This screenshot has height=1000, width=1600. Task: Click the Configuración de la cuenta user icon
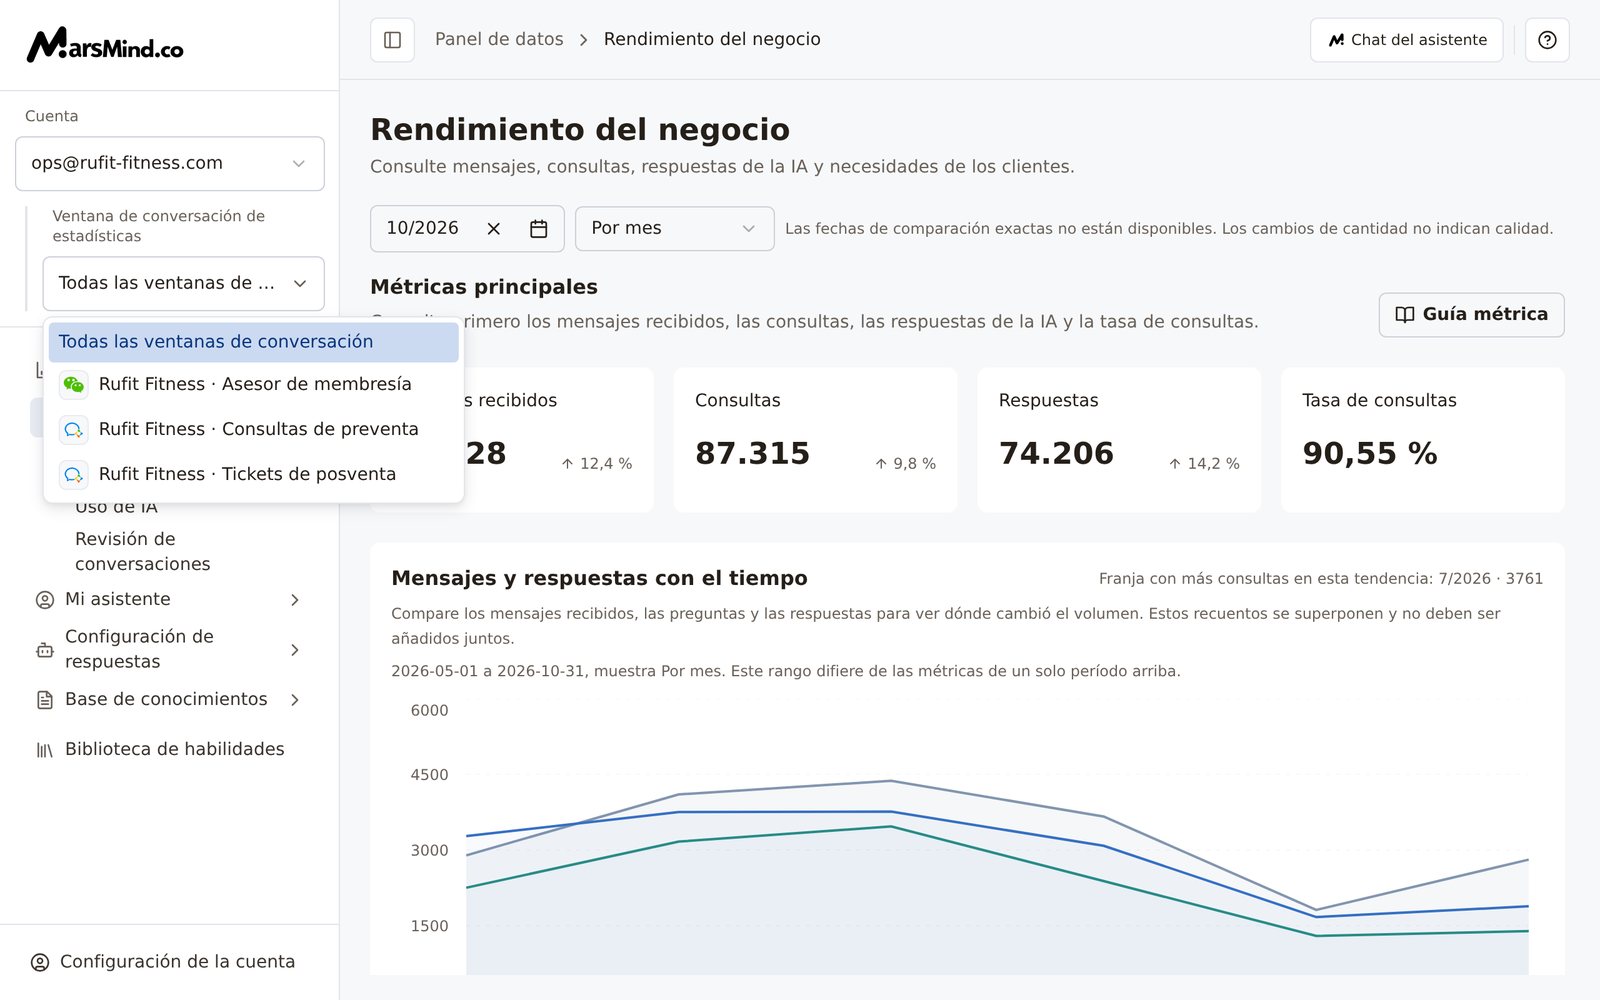click(x=40, y=962)
